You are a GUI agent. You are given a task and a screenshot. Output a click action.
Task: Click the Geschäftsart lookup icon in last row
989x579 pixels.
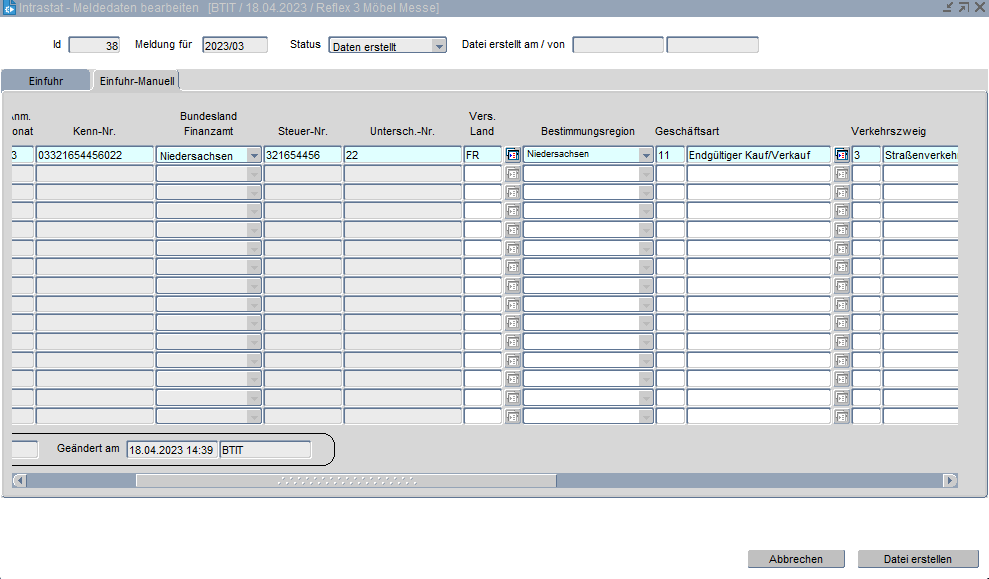[841, 417]
